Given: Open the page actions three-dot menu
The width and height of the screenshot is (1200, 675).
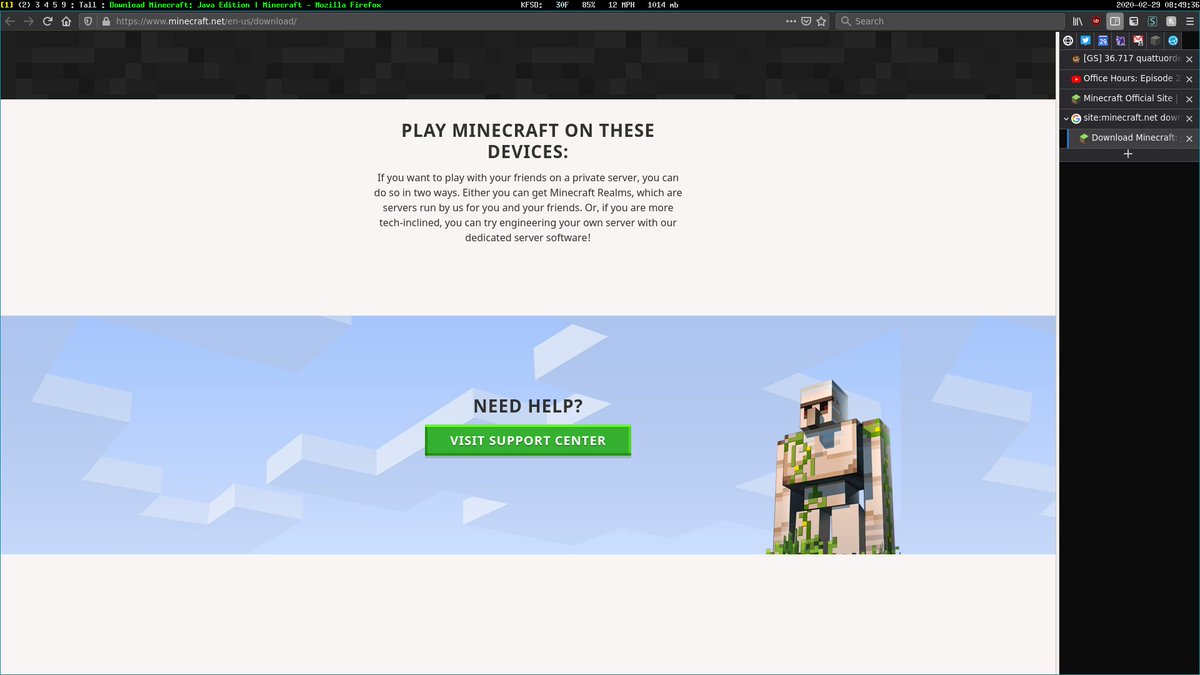Looking at the screenshot, I should [x=791, y=21].
